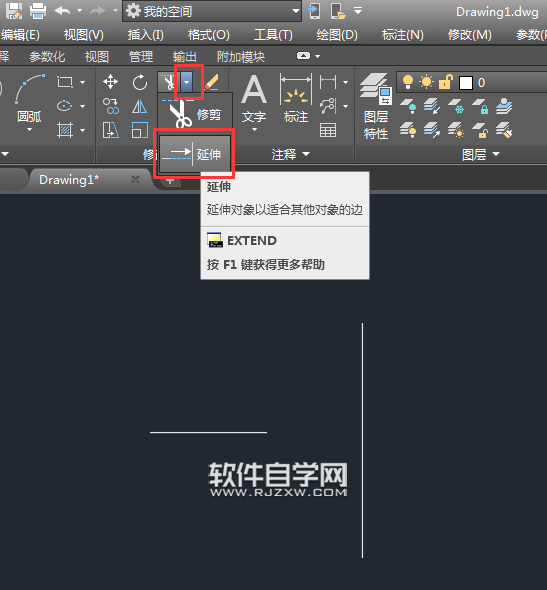Click the Undo arrow icon
Screen dimensions: 547x590
[62, 11]
